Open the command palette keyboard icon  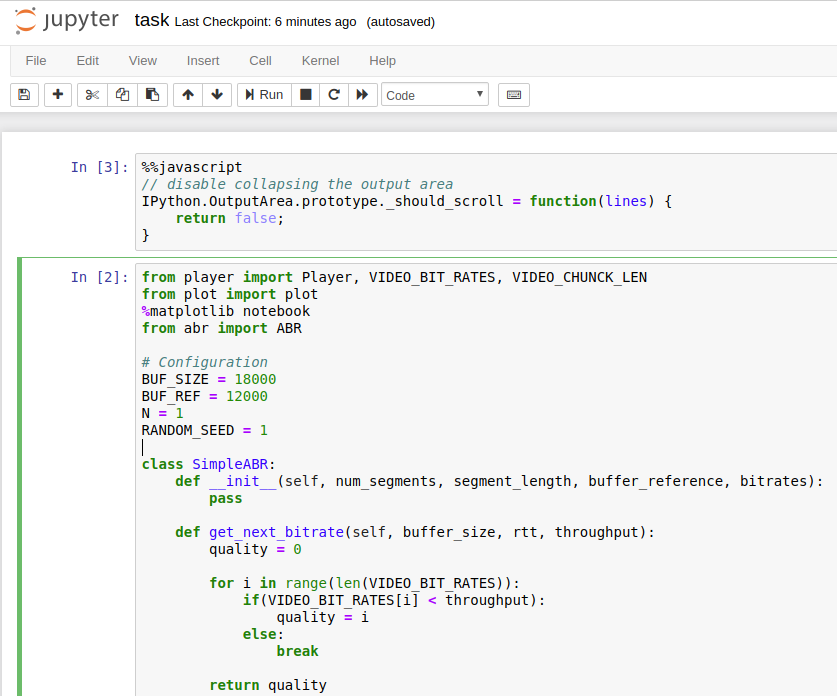point(514,95)
